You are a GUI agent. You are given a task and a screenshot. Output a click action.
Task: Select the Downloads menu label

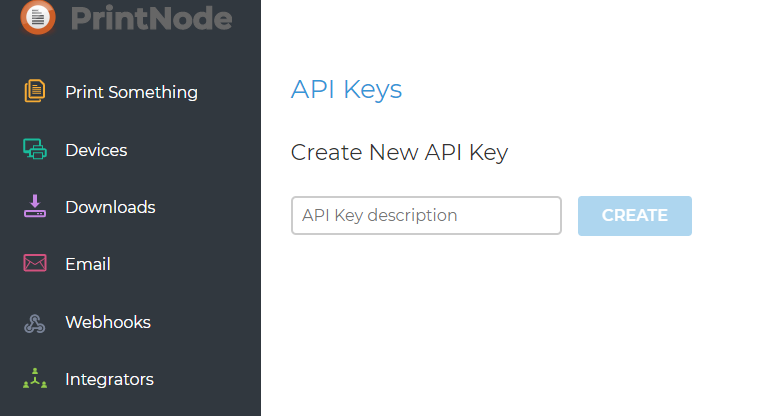tap(110, 207)
